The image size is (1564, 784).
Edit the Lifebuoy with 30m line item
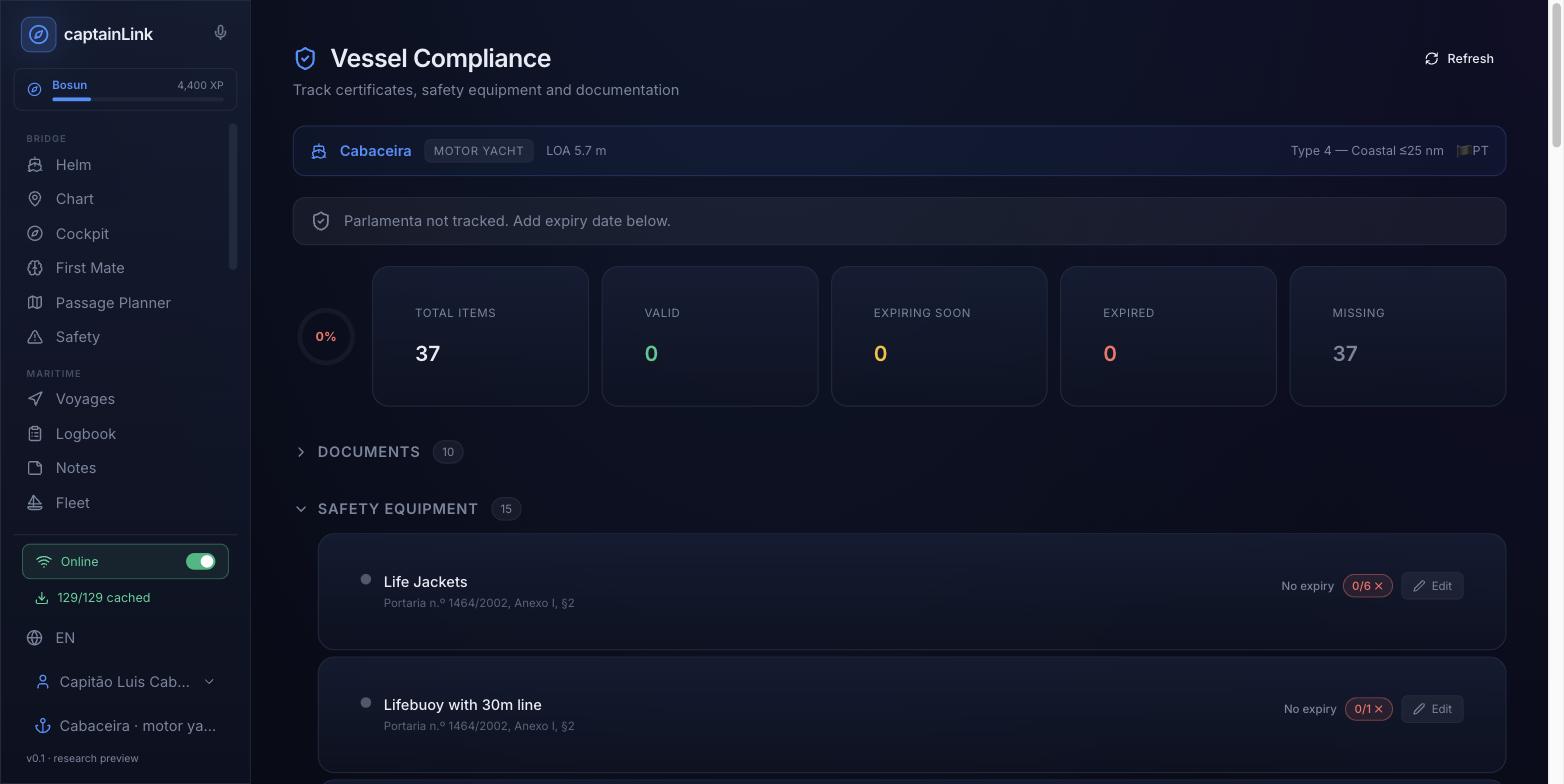pos(1432,709)
